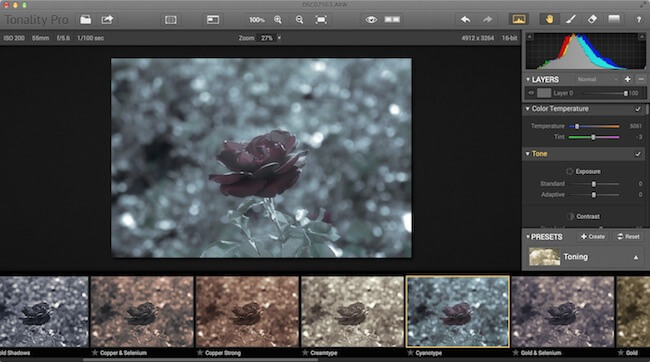Viewport: 650px width, 362px height.
Task: Favorite Copper & Selenium star
Action: coord(95,353)
